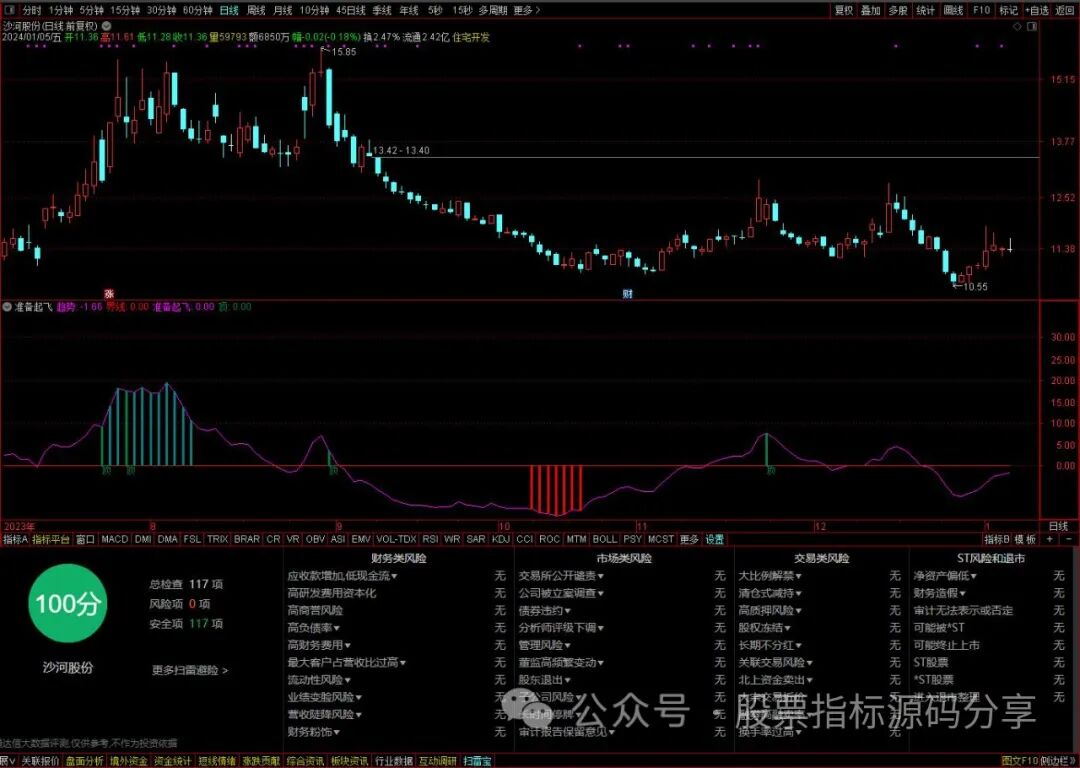Image resolution: width=1080 pixels, height=768 pixels.
Task: Open the 综合资讯 bottom tab
Action: click(x=304, y=761)
